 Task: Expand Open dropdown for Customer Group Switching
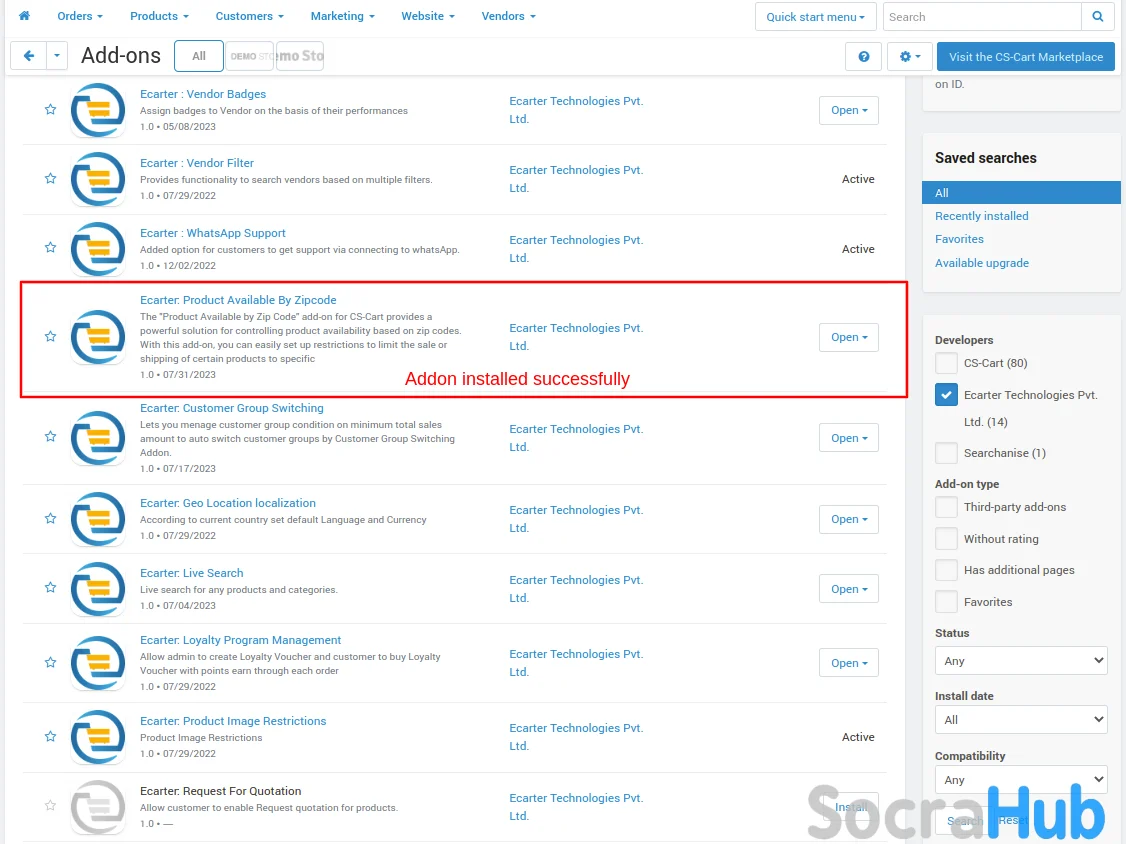[848, 438]
